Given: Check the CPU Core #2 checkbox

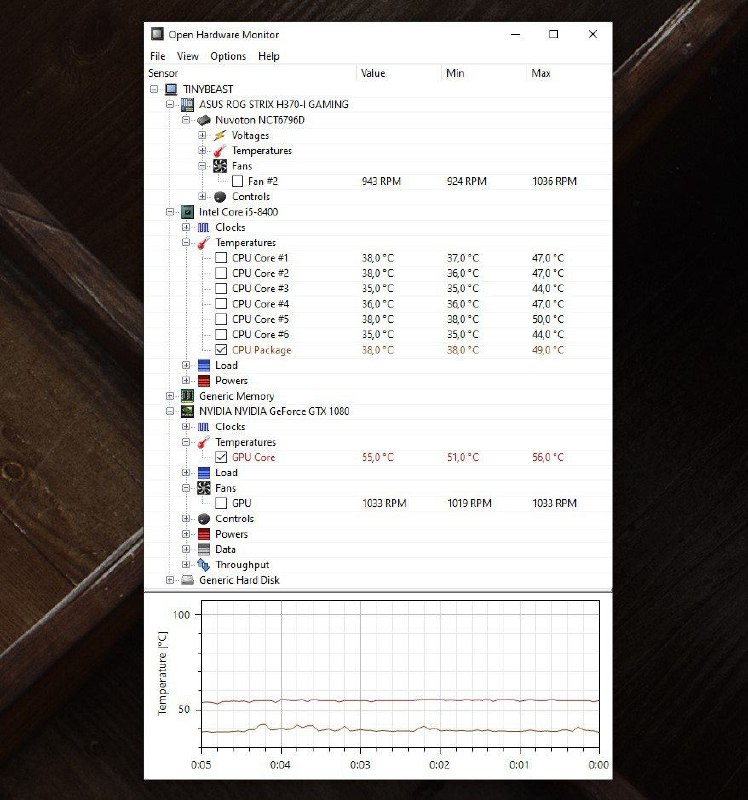Looking at the screenshot, I should pyautogui.click(x=221, y=273).
